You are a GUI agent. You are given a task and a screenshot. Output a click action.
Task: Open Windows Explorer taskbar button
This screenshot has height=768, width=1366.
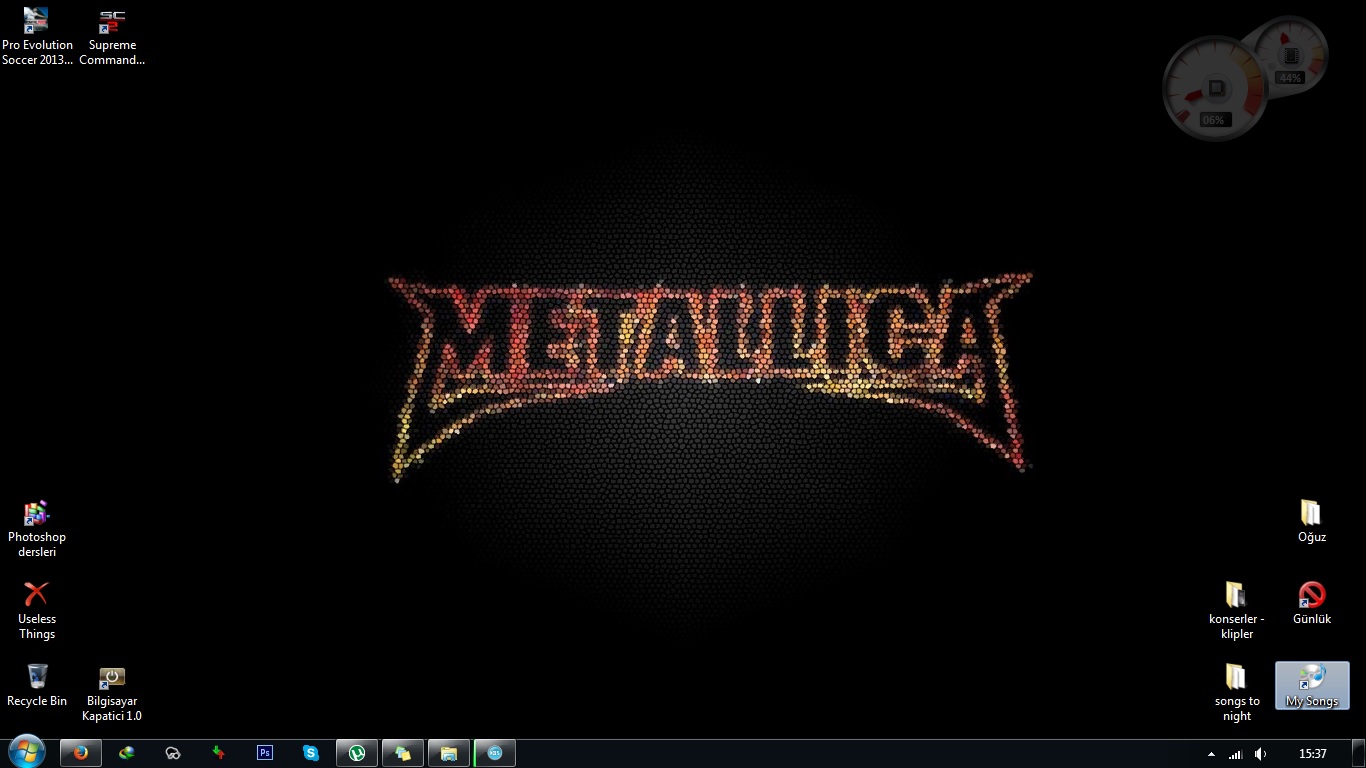[449, 753]
